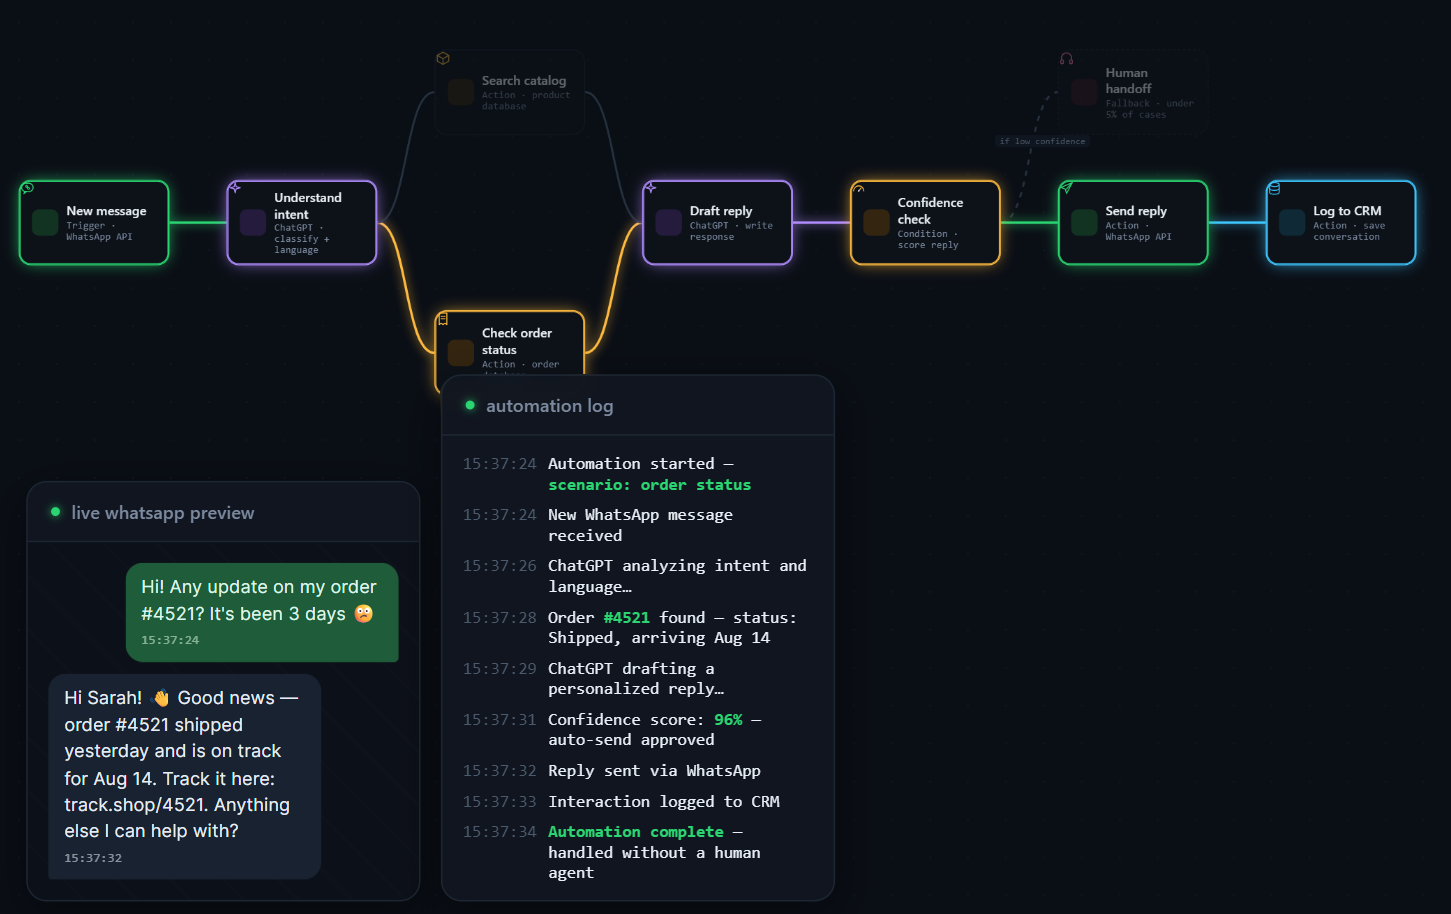The width and height of the screenshot is (1451, 914).
Task: Click the square icon inside Confidence check node
Action: coord(877,223)
